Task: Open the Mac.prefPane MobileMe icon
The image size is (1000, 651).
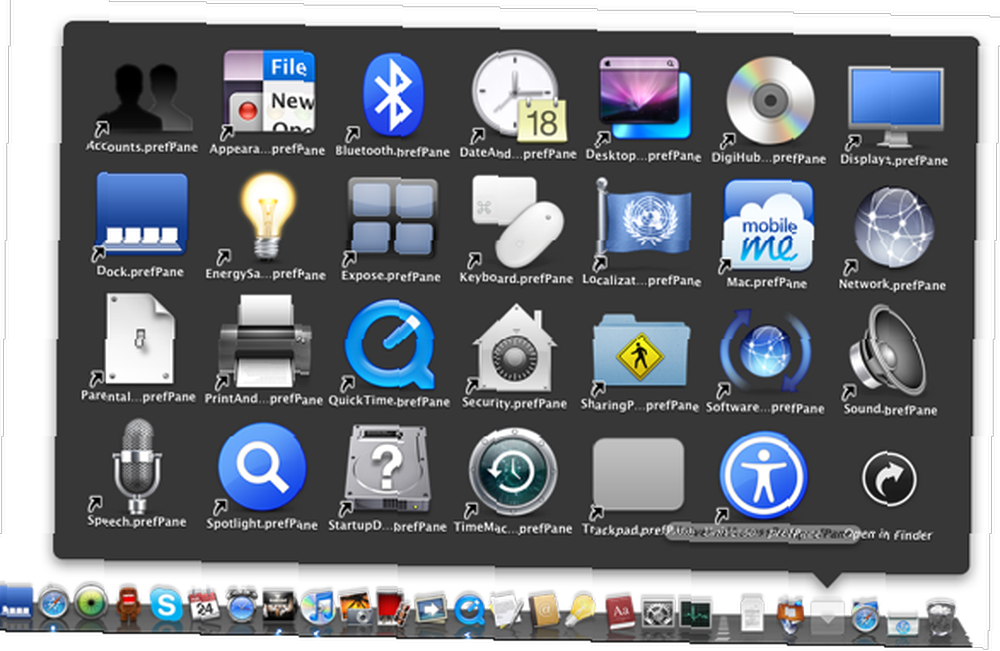Action: [x=768, y=226]
